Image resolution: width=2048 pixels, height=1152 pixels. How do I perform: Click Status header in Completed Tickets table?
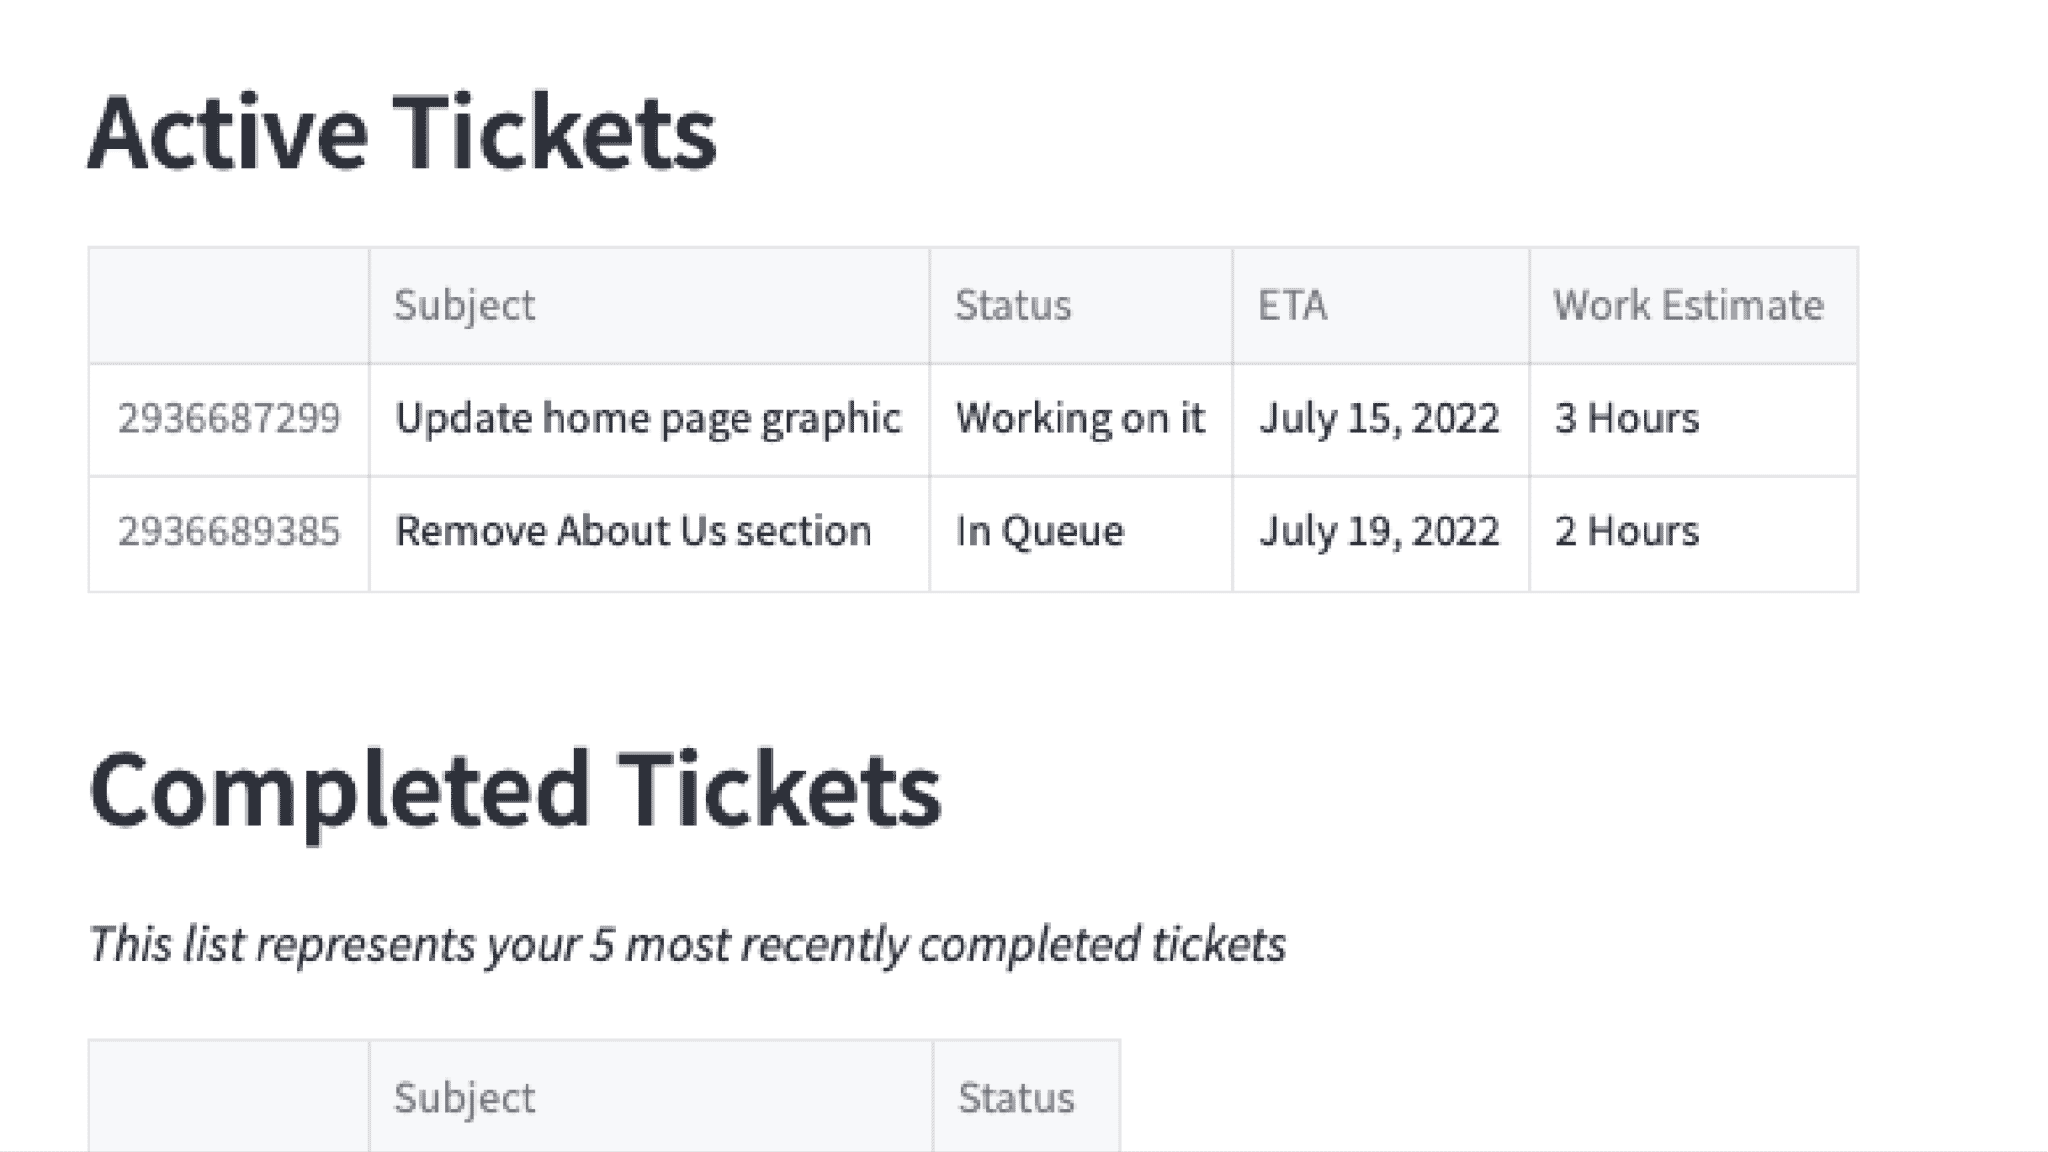point(1016,1098)
